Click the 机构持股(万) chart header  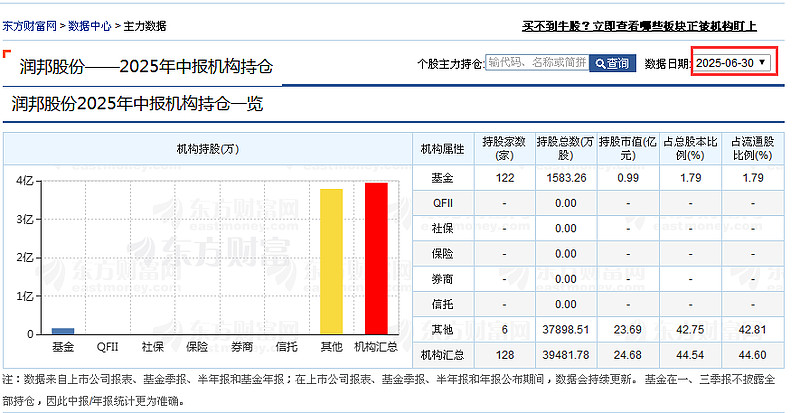pos(208,149)
